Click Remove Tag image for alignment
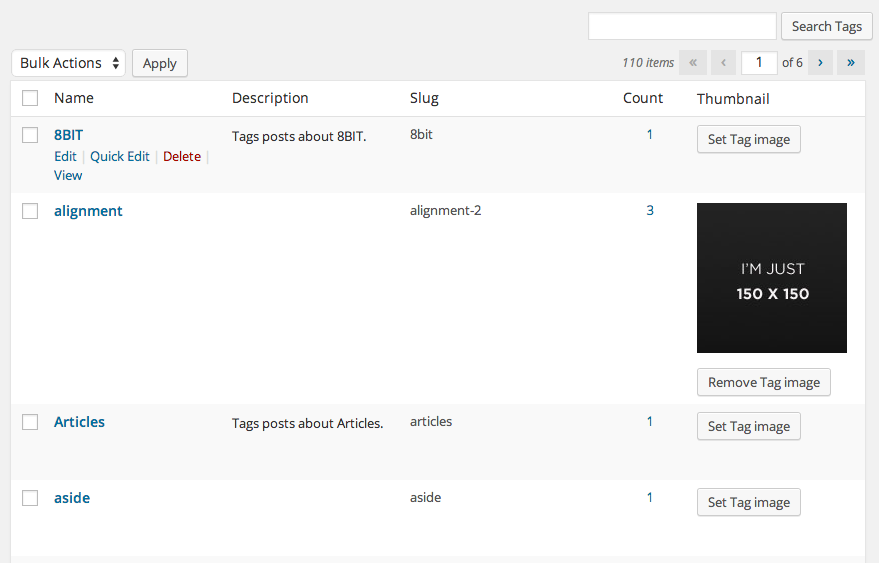The height and width of the screenshot is (563, 879). [x=764, y=382]
